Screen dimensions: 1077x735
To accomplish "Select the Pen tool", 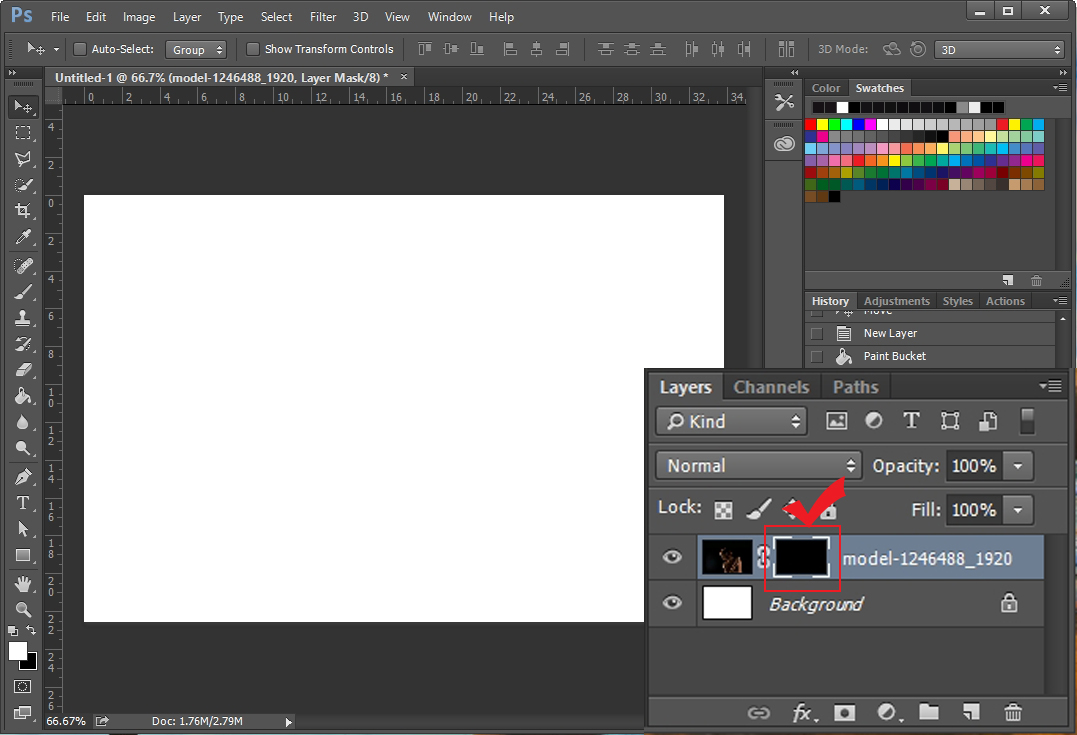I will click(23, 477).
